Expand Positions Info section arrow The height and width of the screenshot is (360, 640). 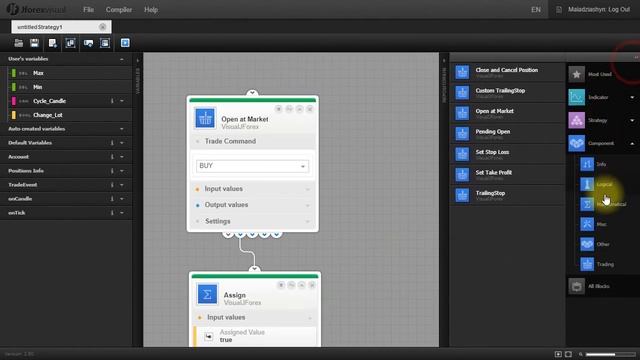122,171
